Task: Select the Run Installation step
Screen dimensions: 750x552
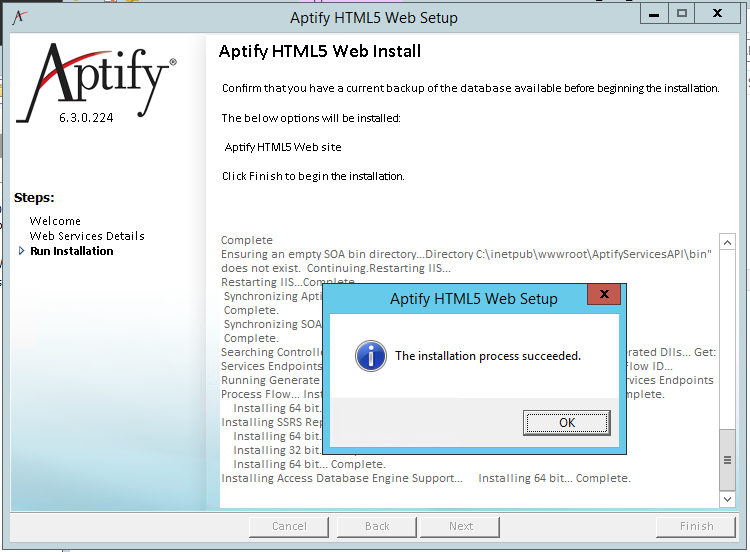Action: click(72, 251)
